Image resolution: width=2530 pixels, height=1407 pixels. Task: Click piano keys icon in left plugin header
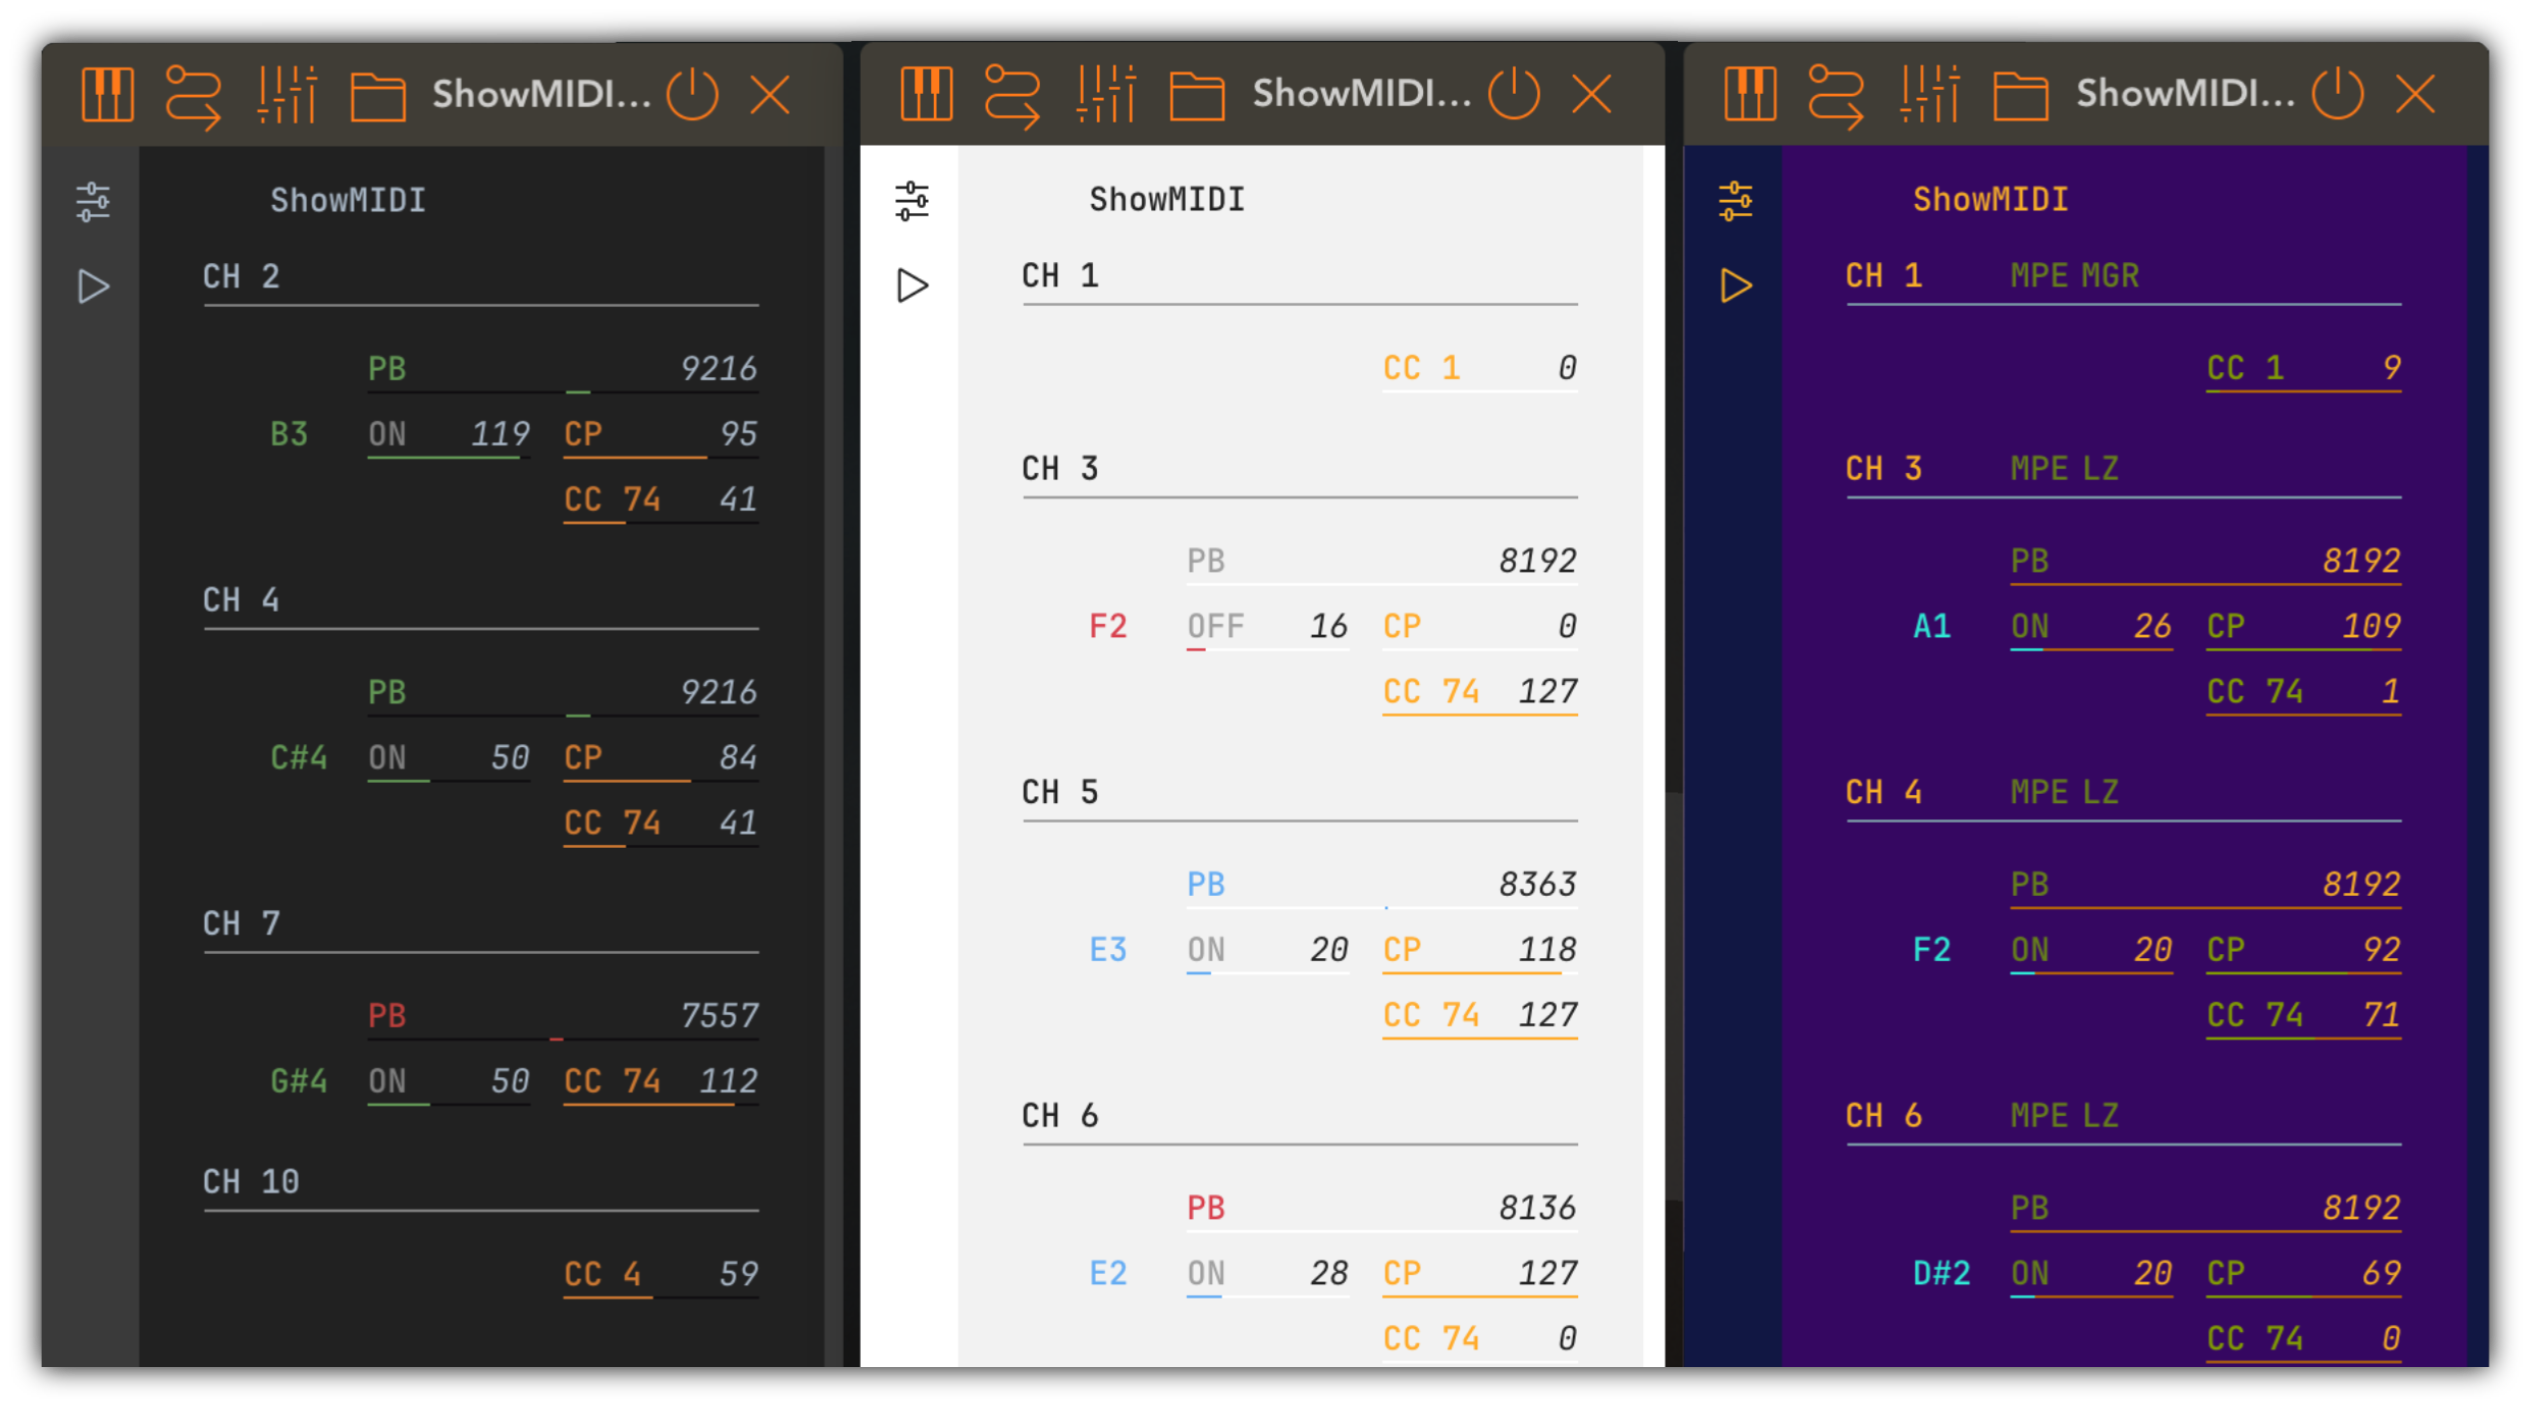(107, 95)
